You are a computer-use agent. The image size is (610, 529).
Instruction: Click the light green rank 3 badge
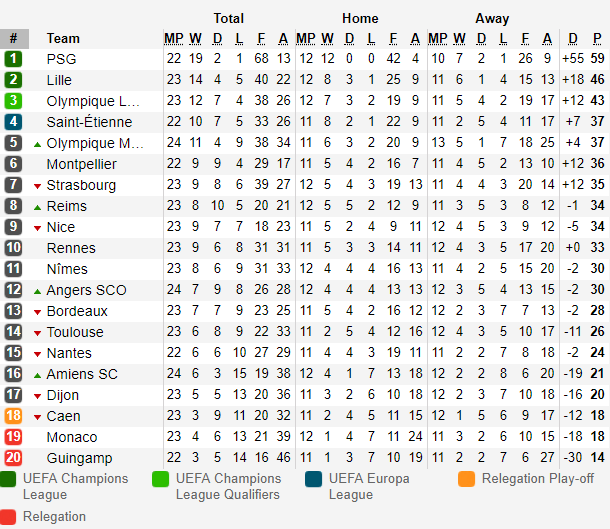13,101
